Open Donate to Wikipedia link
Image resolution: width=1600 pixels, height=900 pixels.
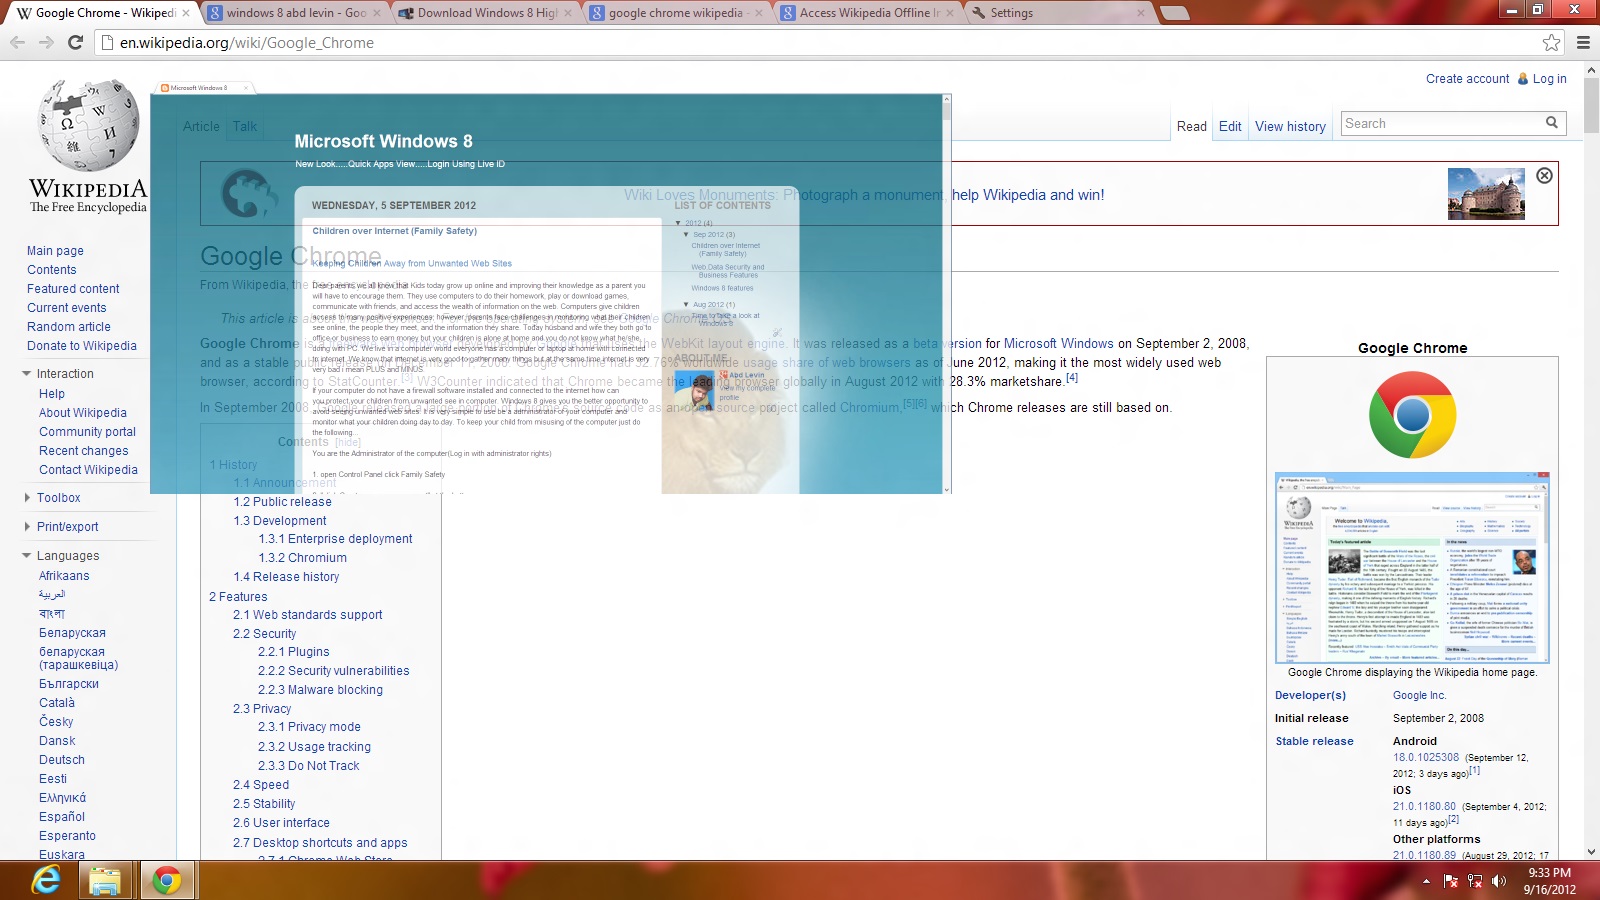82,346
